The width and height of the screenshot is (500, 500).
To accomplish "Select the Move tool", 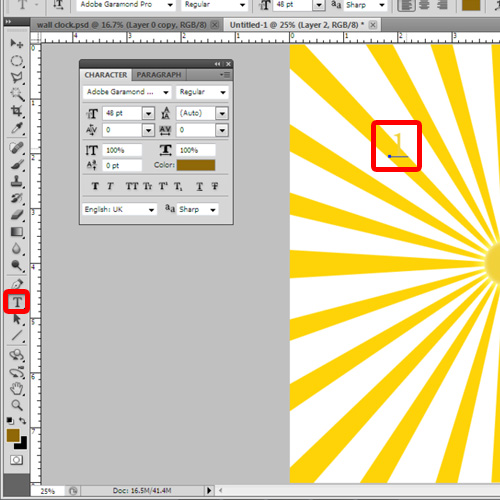I will pyautogui.click(x=16, y=43).
